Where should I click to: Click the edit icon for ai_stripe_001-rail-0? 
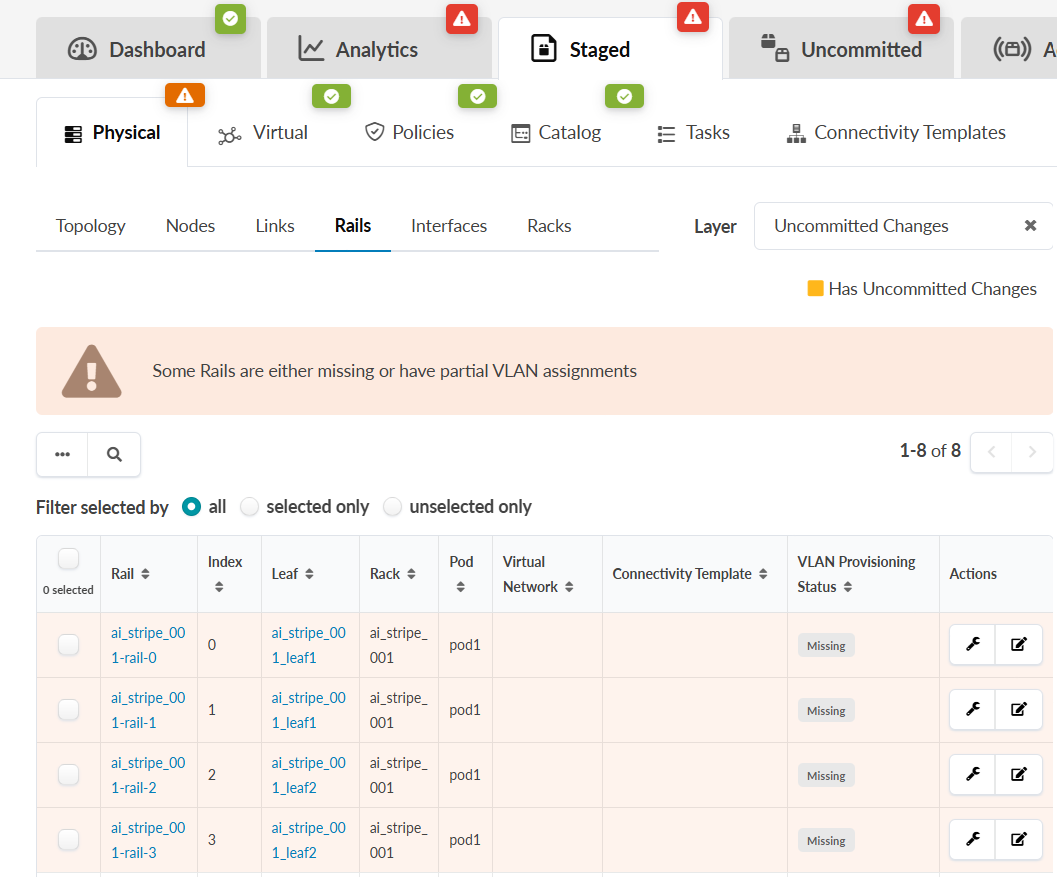[1019, 644]
